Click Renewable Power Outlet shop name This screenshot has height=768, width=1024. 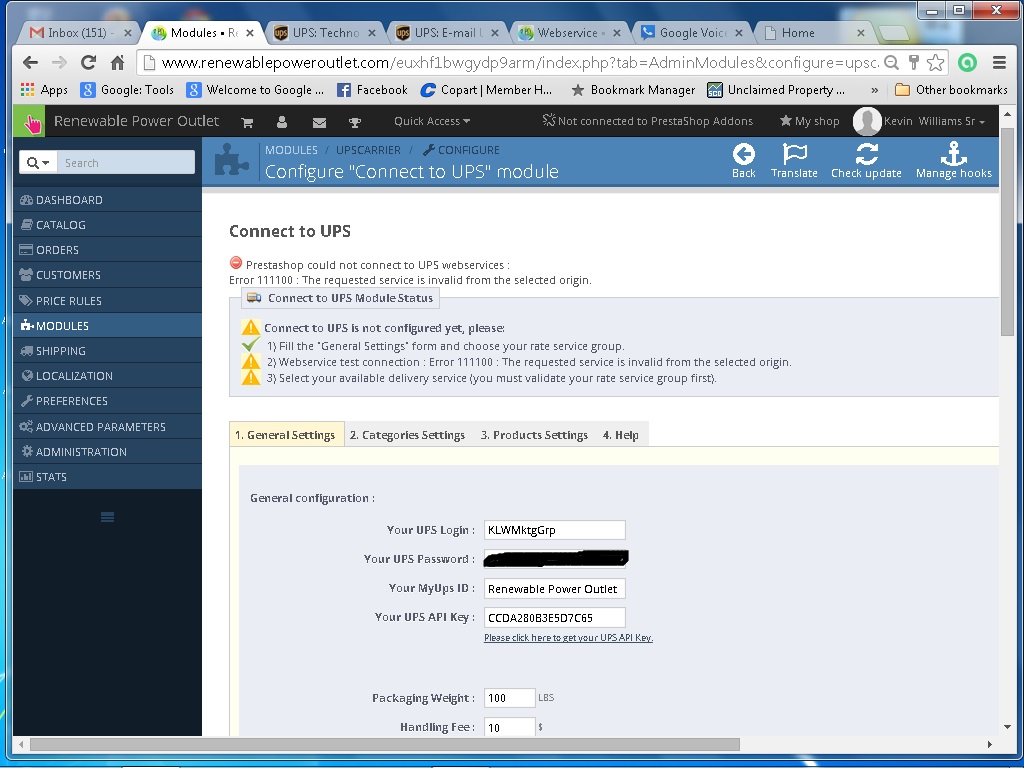pos(136,121)
